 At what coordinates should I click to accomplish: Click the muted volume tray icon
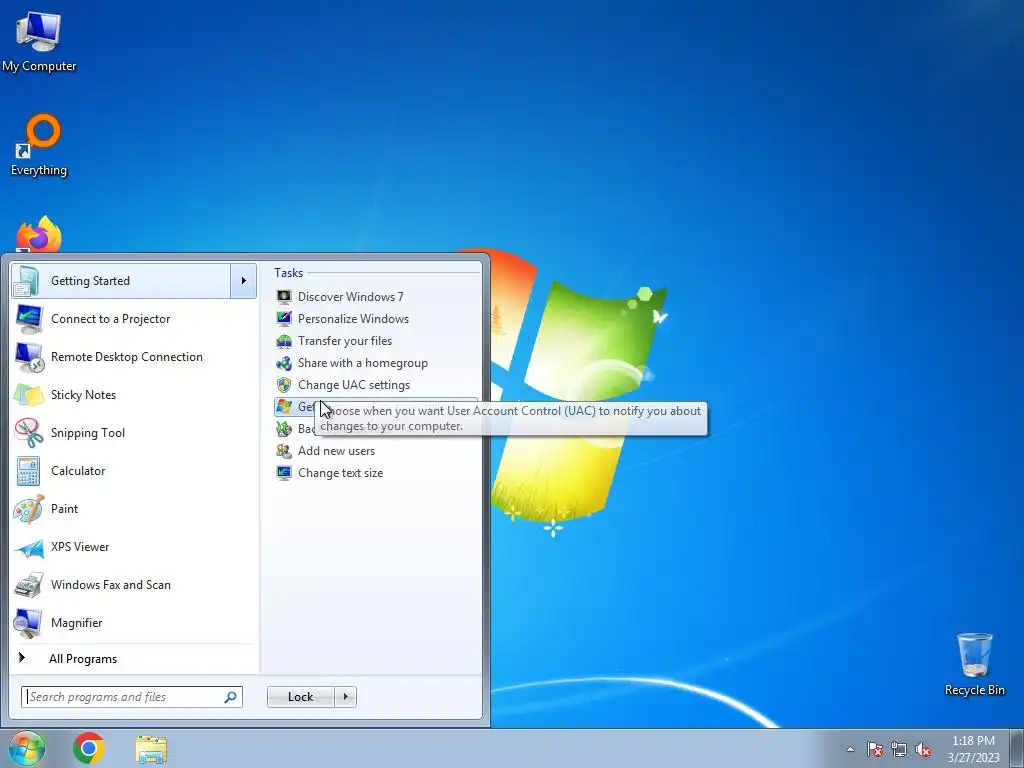click(923, 749)
